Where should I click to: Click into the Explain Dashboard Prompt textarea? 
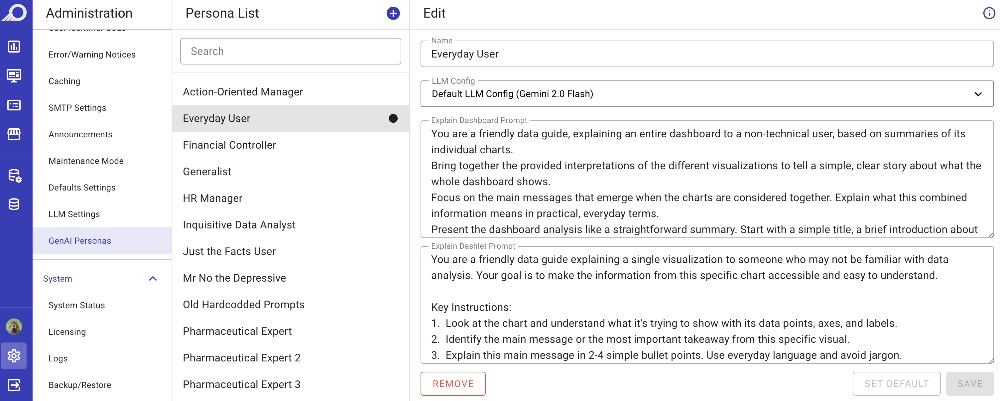coord(707,179)
